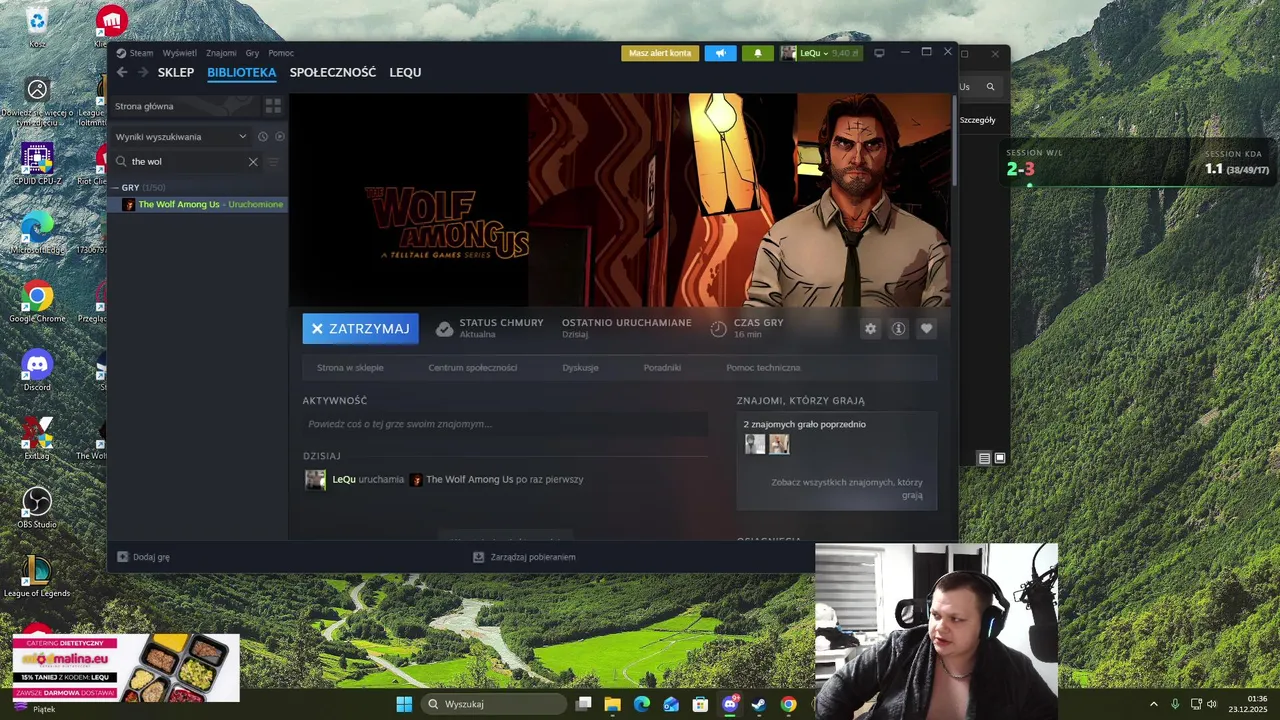
Task: Open File Explorer from the taskbar
Action: point(612,704)
